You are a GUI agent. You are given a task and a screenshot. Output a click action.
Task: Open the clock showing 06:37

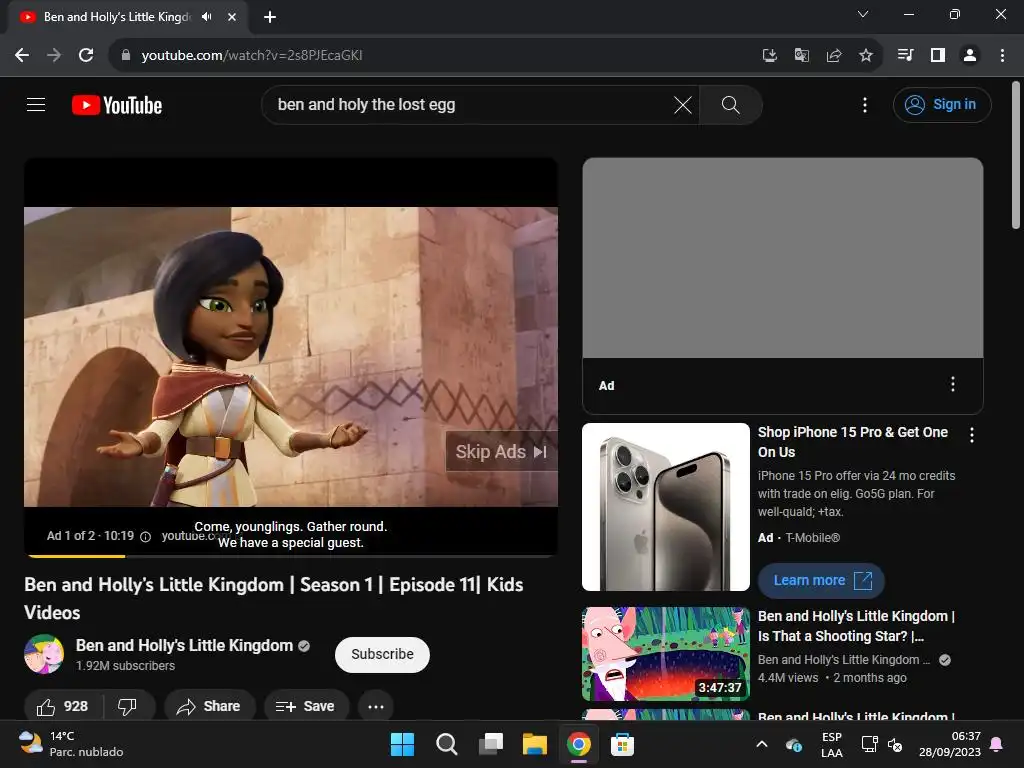(x=950, y=744)
